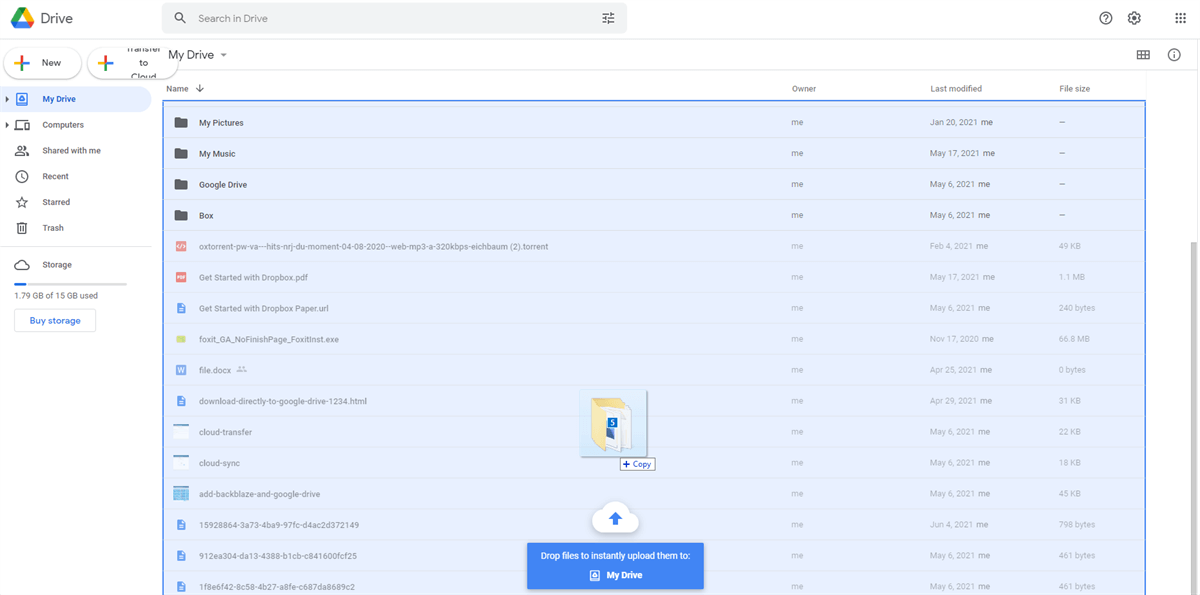Click the Transfer to Cloud button

(x=133, y=63)
